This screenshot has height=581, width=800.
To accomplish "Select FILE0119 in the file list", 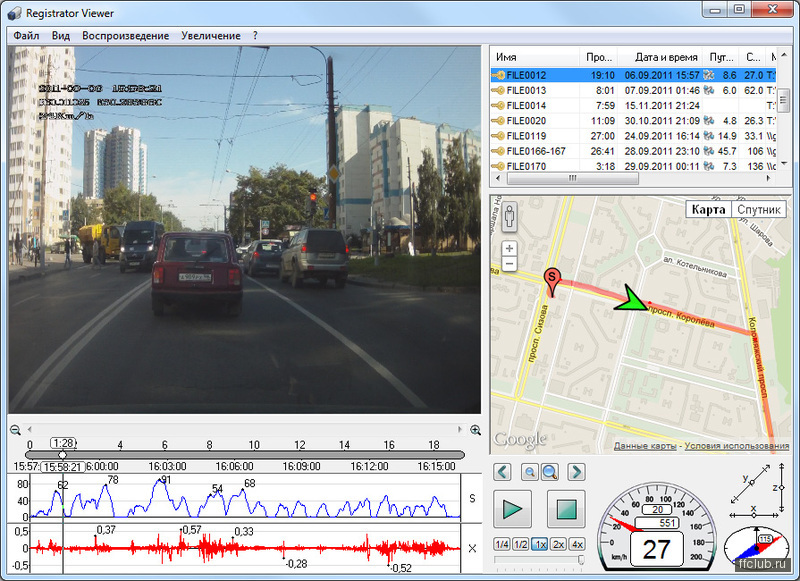I will click(633, 136).
